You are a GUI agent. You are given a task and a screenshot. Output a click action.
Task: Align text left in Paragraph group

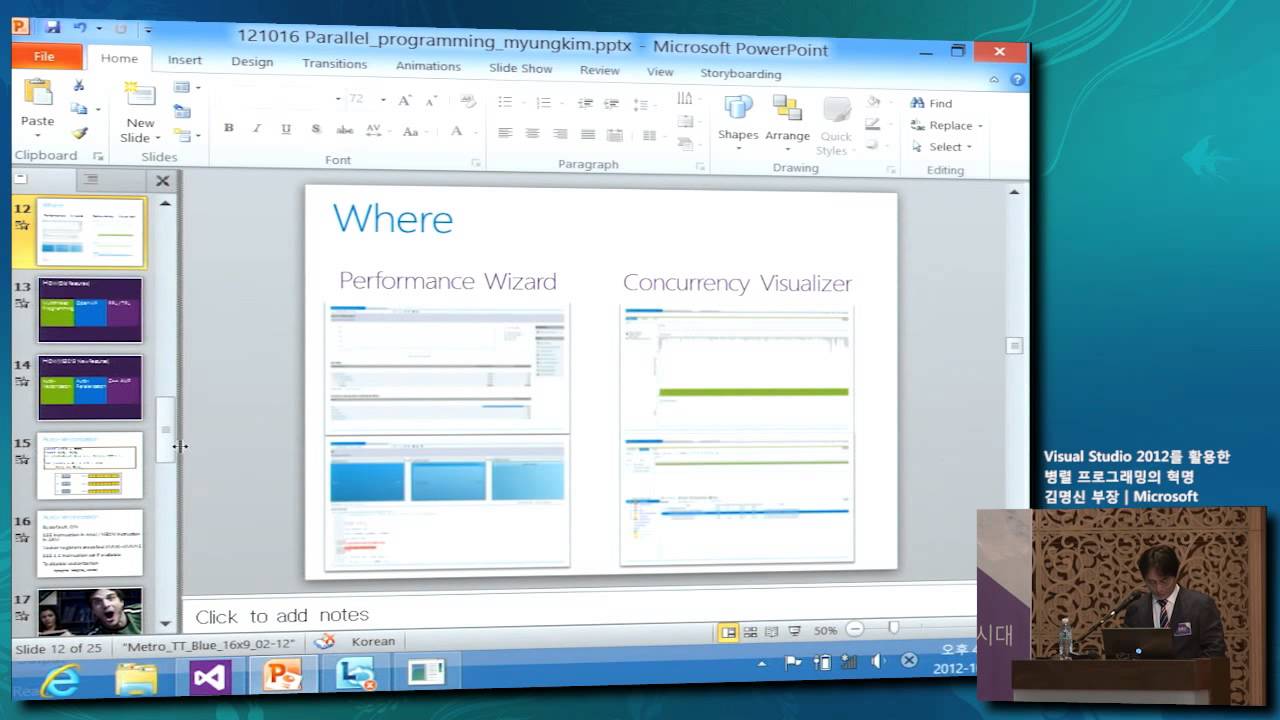[x=505, y=133]
